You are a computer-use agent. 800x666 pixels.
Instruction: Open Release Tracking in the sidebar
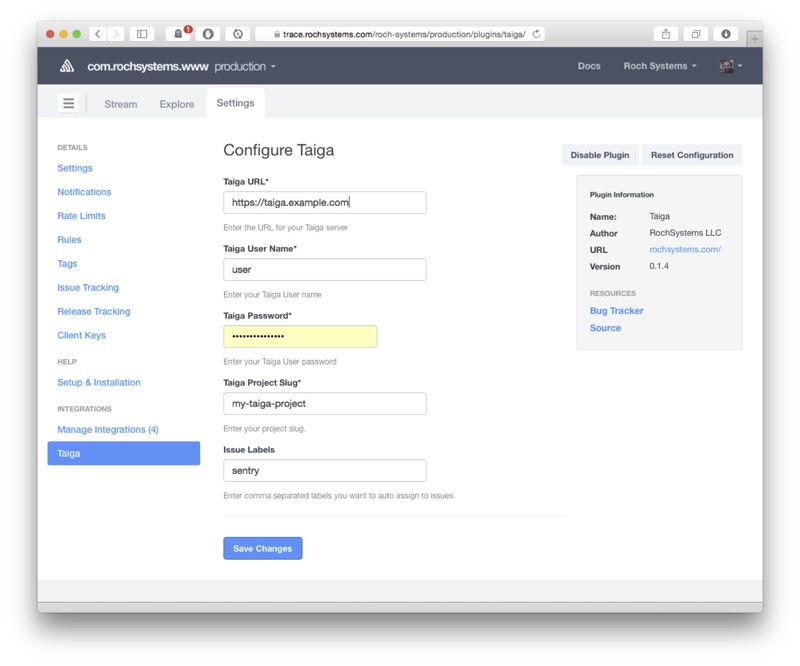point(93,311)
